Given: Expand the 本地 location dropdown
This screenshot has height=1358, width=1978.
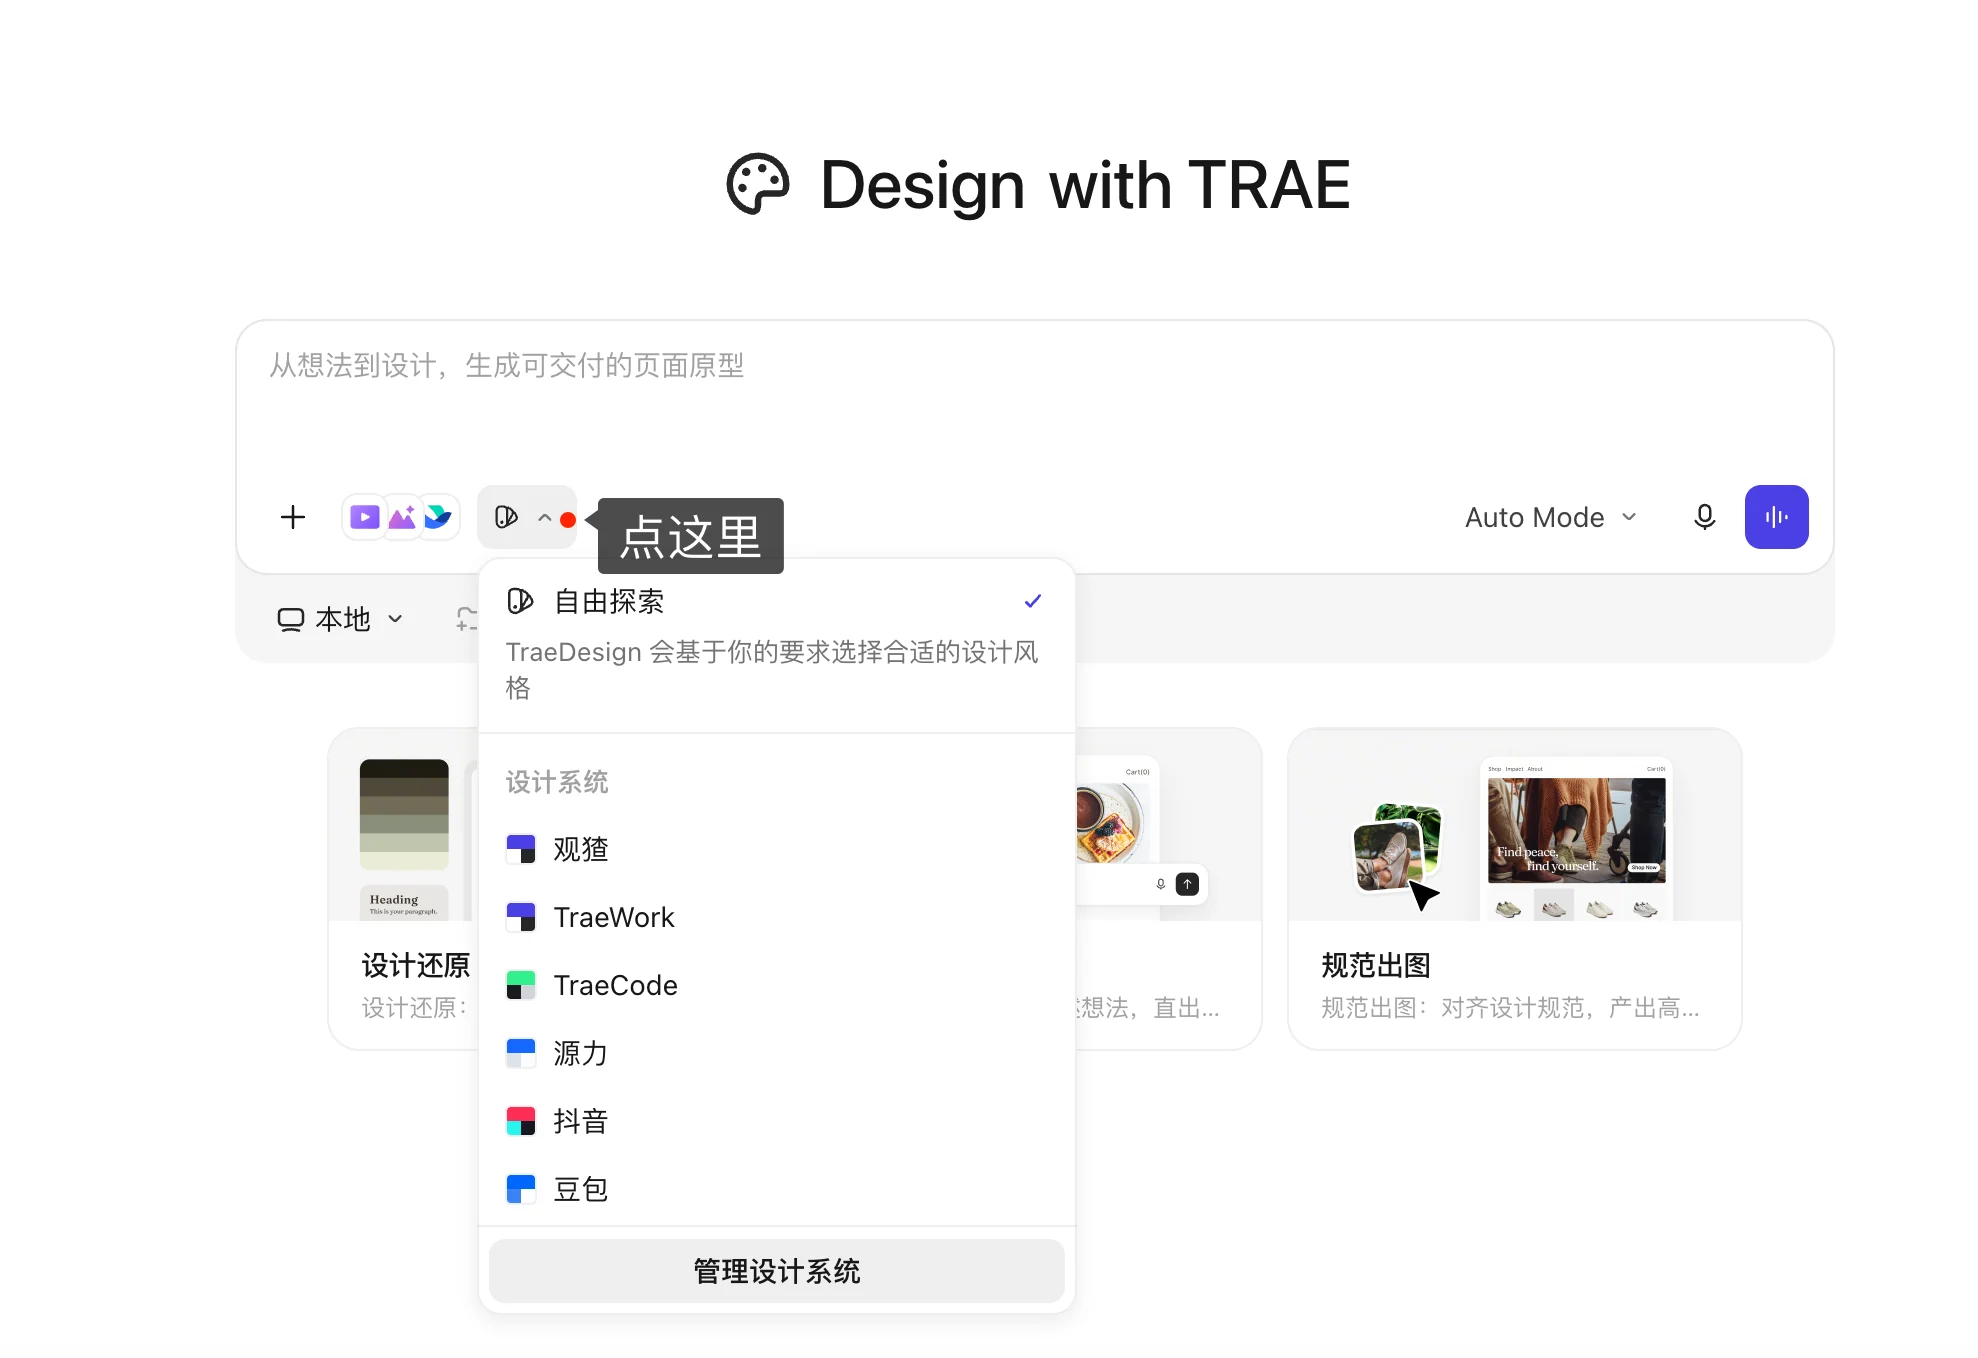Looking at the screenshot, I should [x=341, y=620].
